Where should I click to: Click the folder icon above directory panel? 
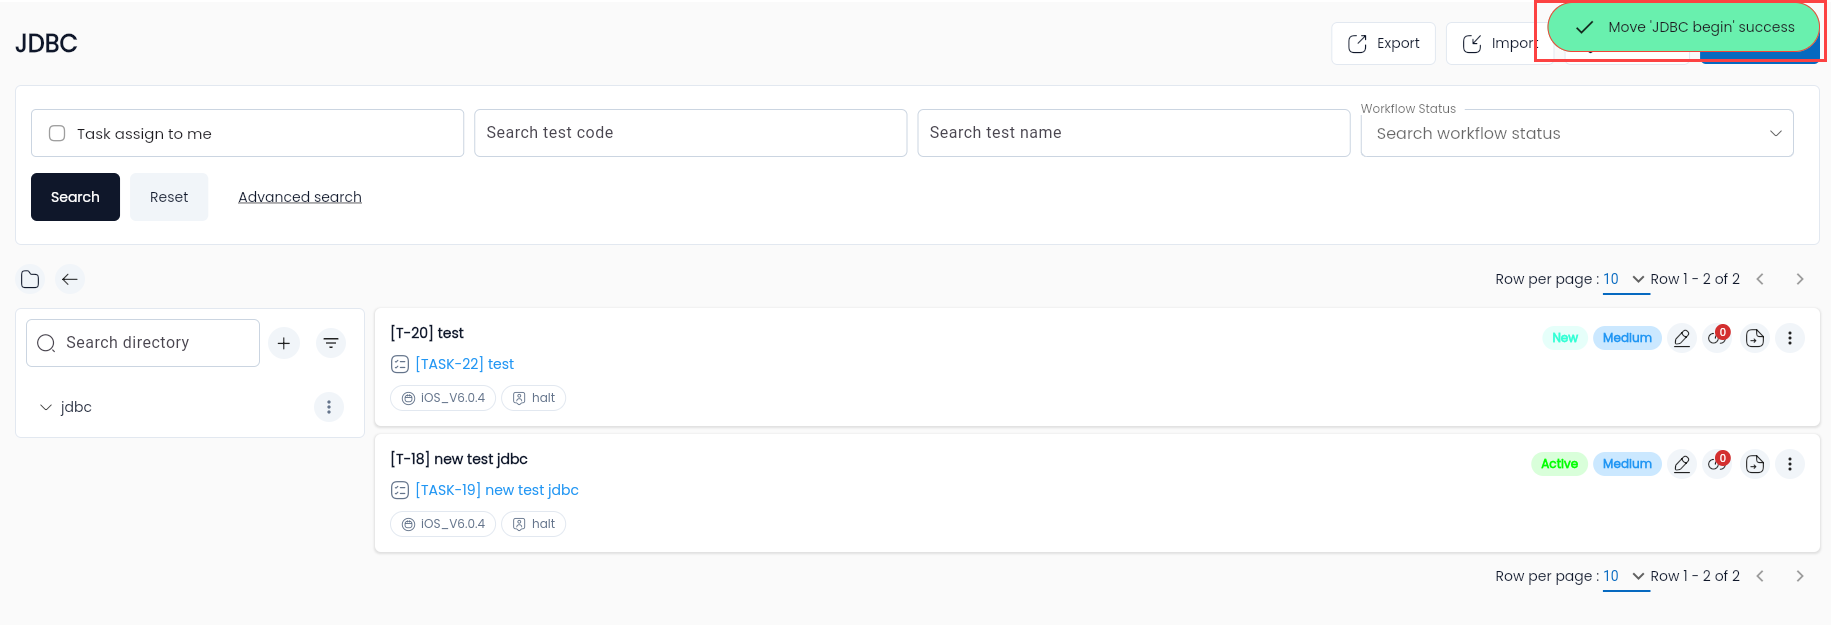click(30, 279)
